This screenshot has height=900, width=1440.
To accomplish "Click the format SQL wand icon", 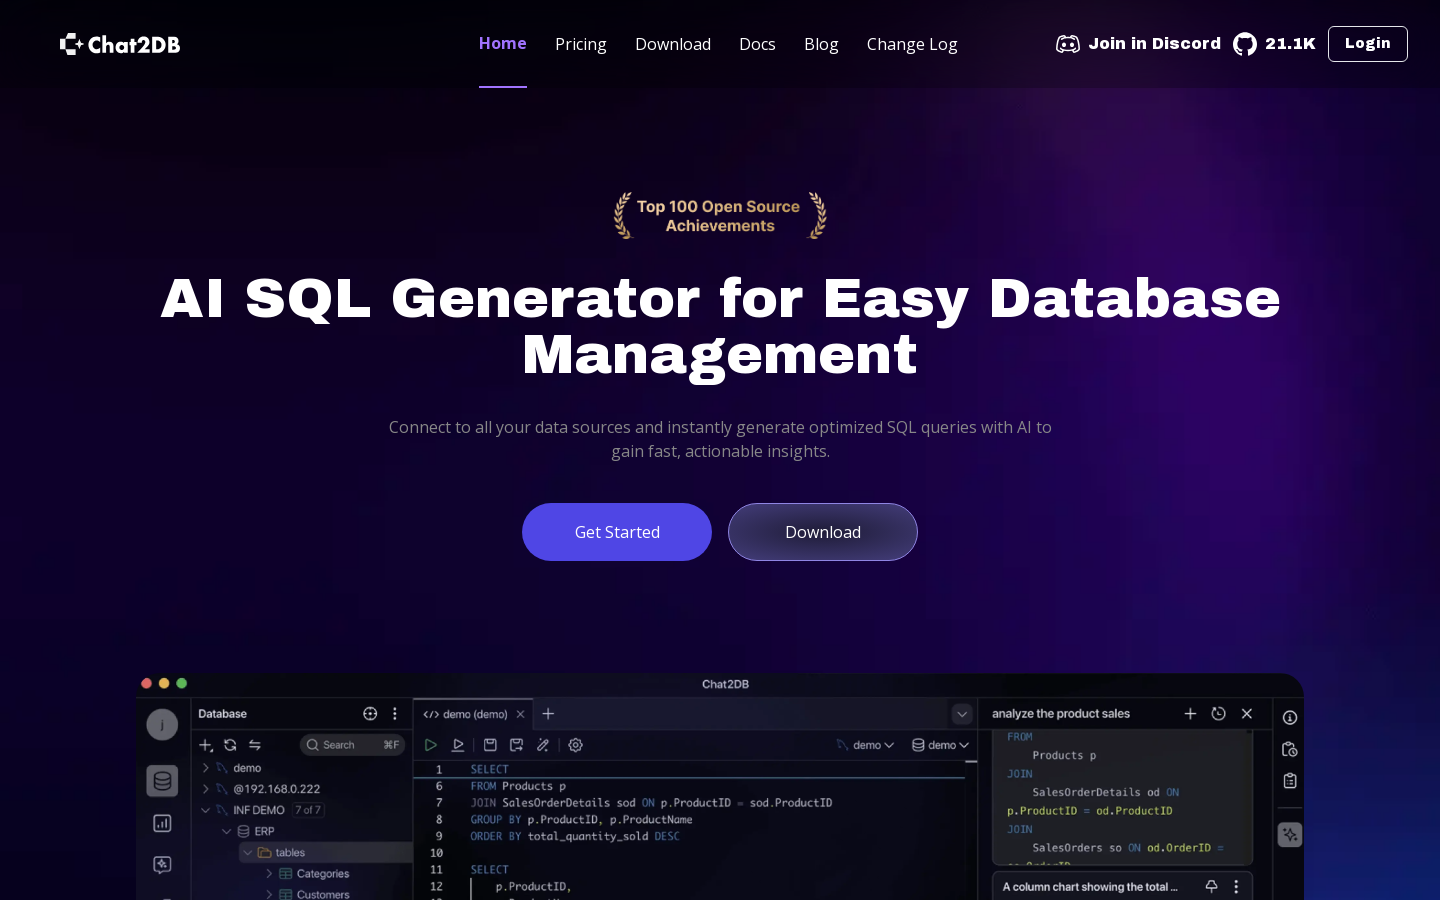I will [x=543, y=745].
